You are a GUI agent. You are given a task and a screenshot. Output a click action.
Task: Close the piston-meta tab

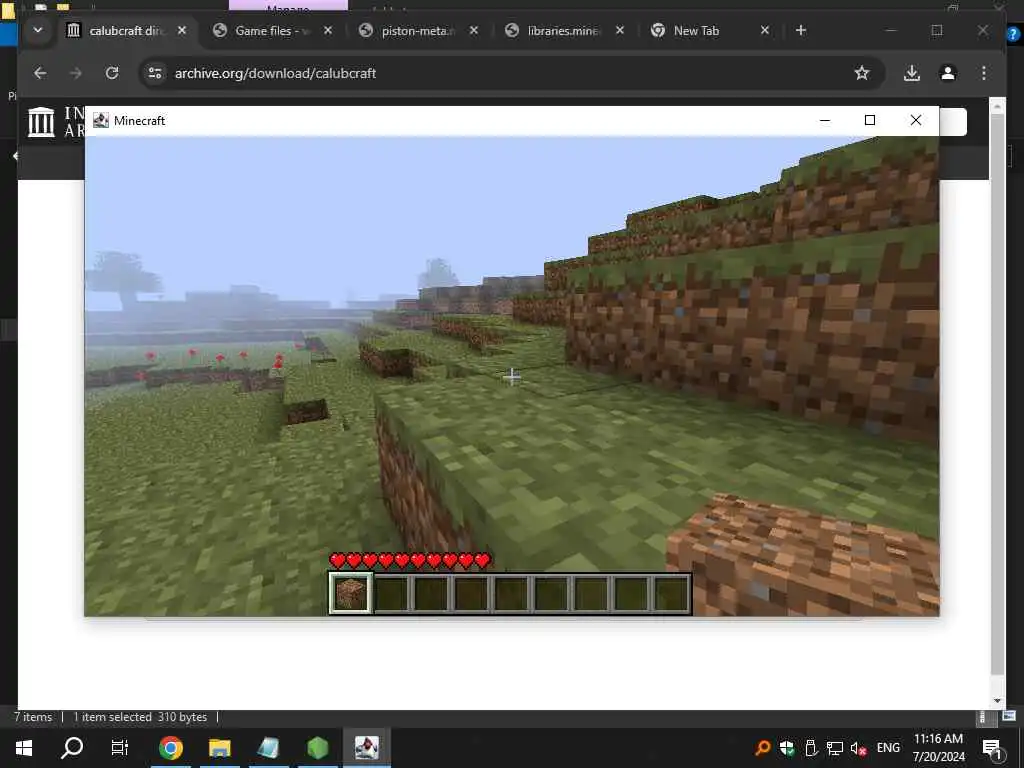tap(474, 30)
